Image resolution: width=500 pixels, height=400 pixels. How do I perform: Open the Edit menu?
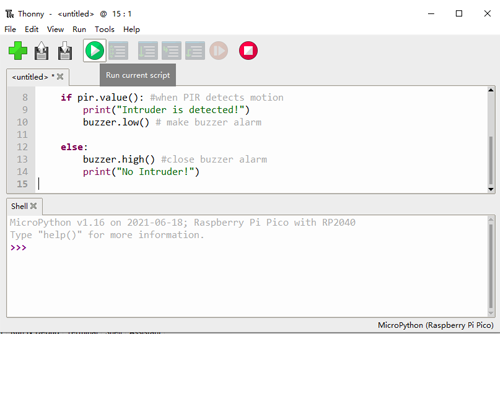[x=31, y=29]
